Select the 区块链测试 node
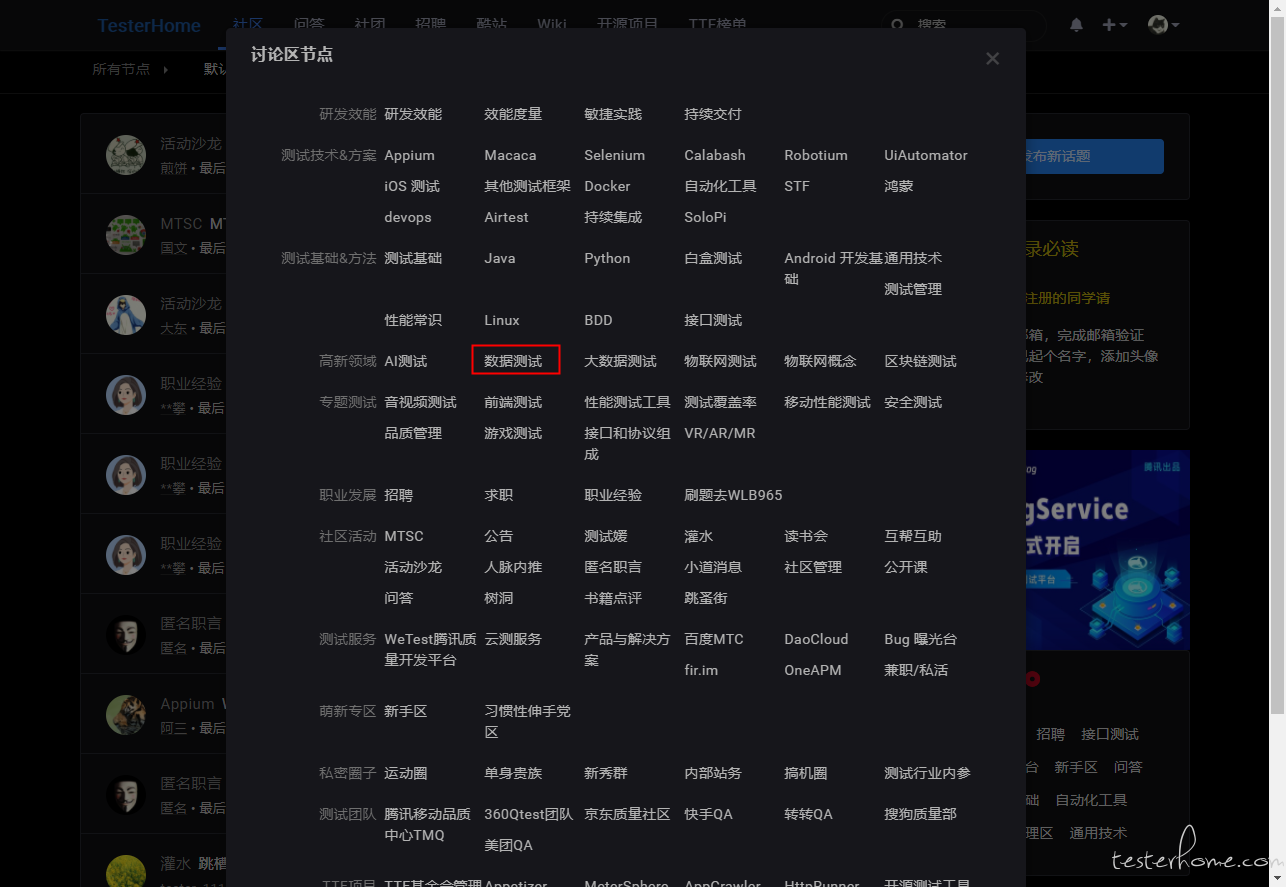 pyautogui.click(x=920, y=361)
